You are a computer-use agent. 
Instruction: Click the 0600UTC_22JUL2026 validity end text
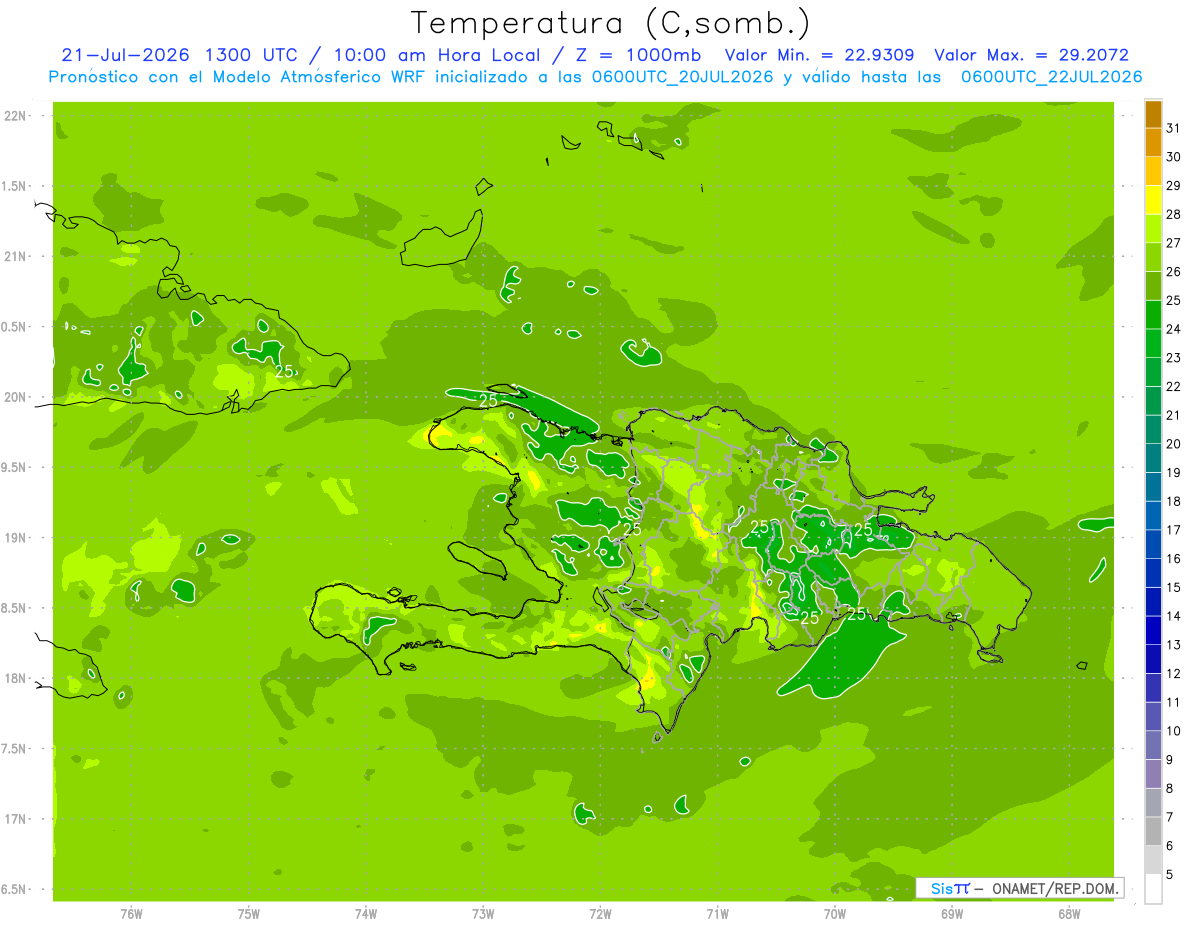point(1051,76)
